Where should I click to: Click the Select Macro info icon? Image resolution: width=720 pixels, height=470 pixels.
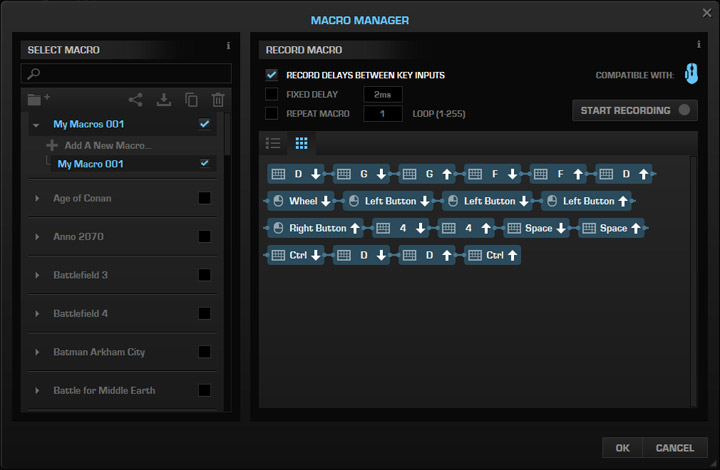pos(228,45)
